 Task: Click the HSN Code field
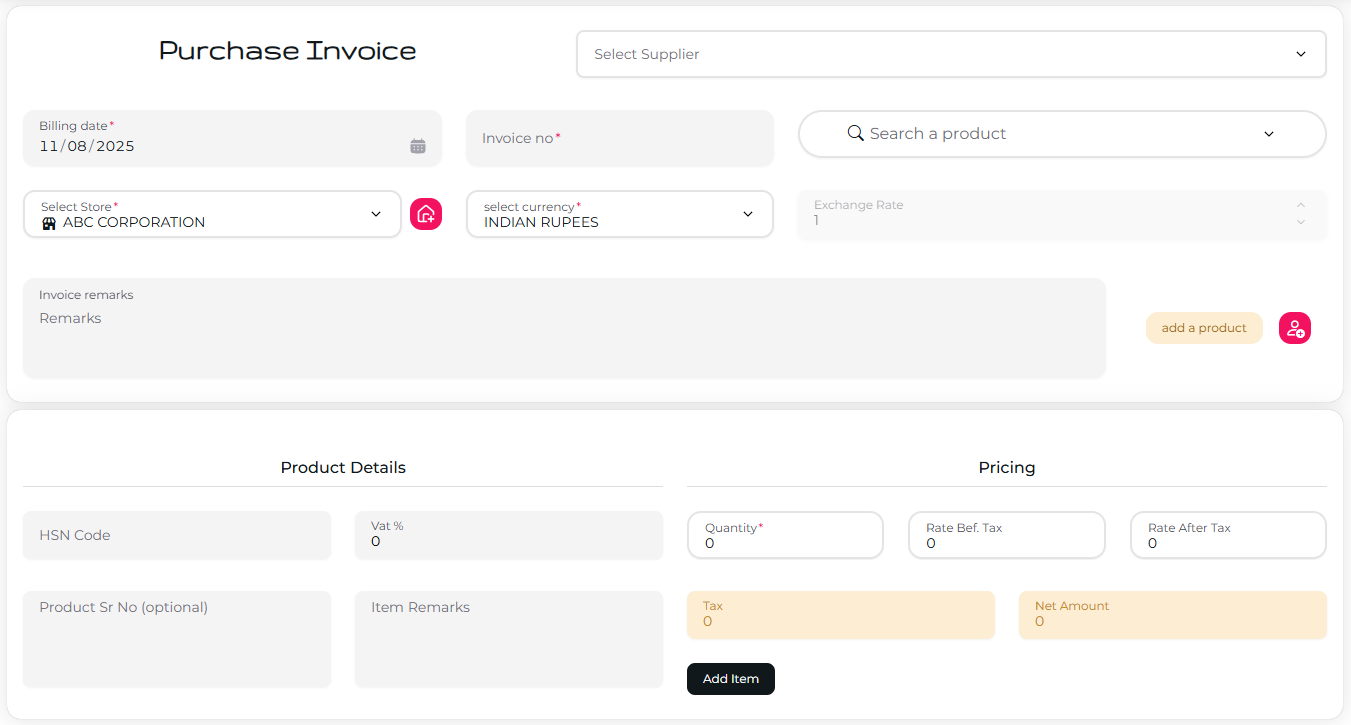point(176,535)
